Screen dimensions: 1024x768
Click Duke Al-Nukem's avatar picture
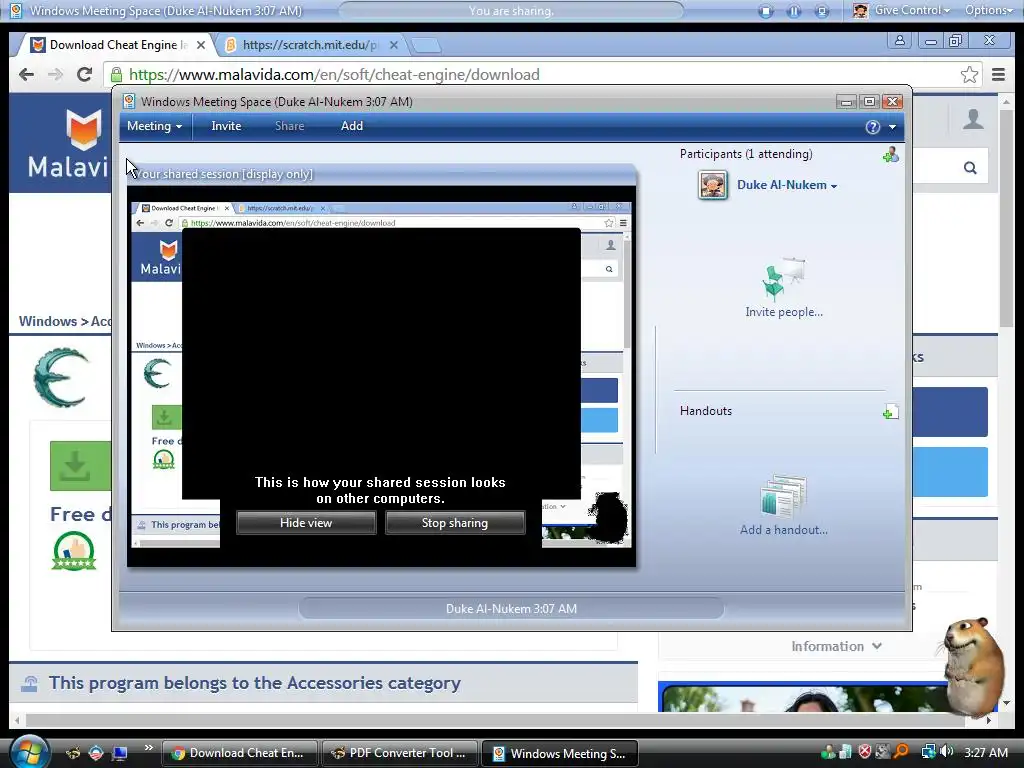712,185
